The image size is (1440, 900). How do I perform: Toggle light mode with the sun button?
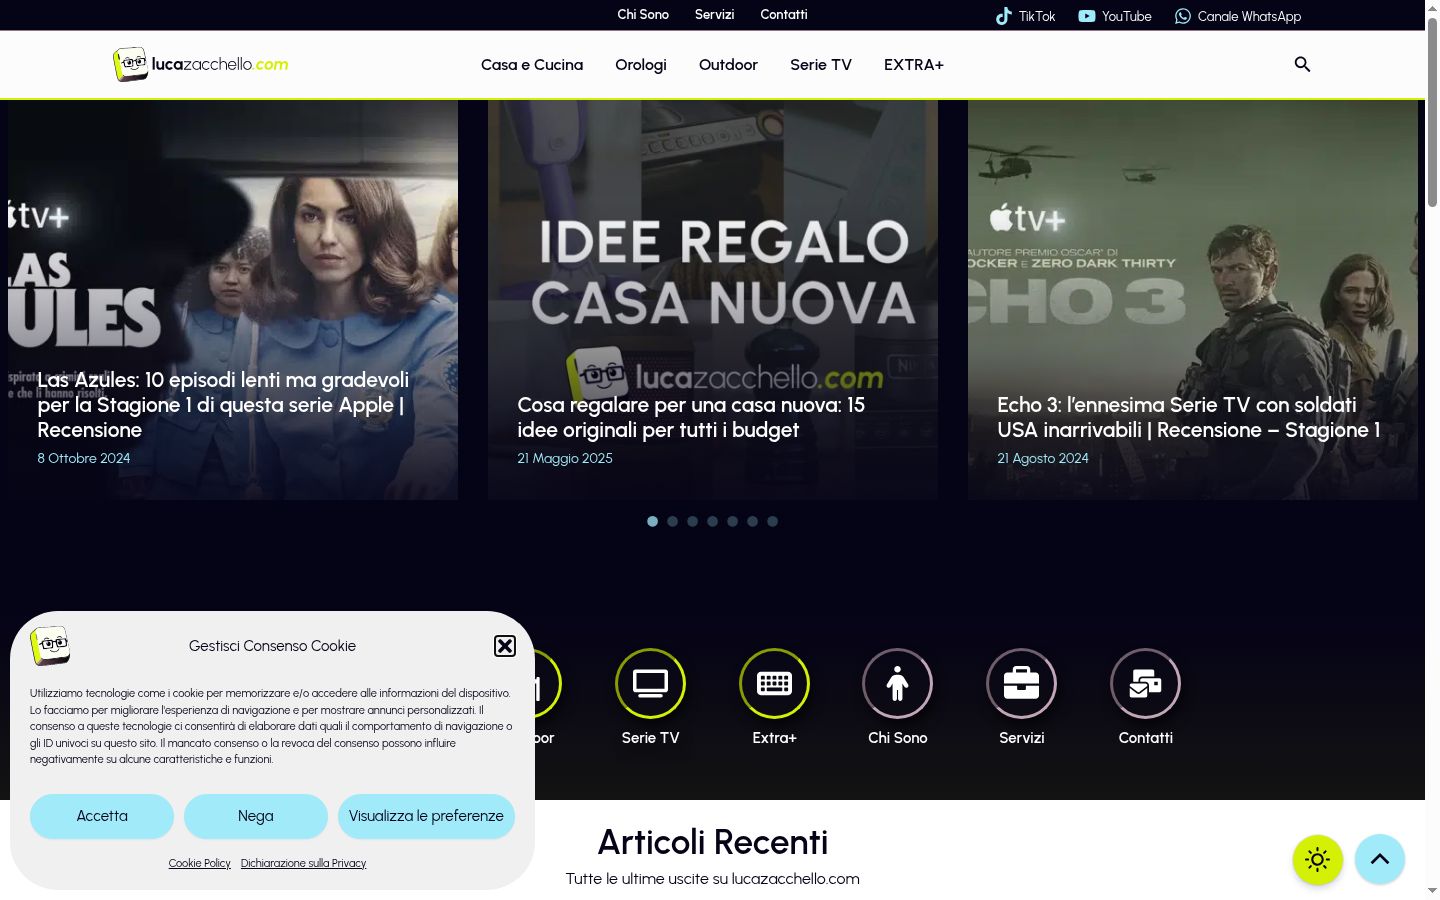(x=1318, y=859)
